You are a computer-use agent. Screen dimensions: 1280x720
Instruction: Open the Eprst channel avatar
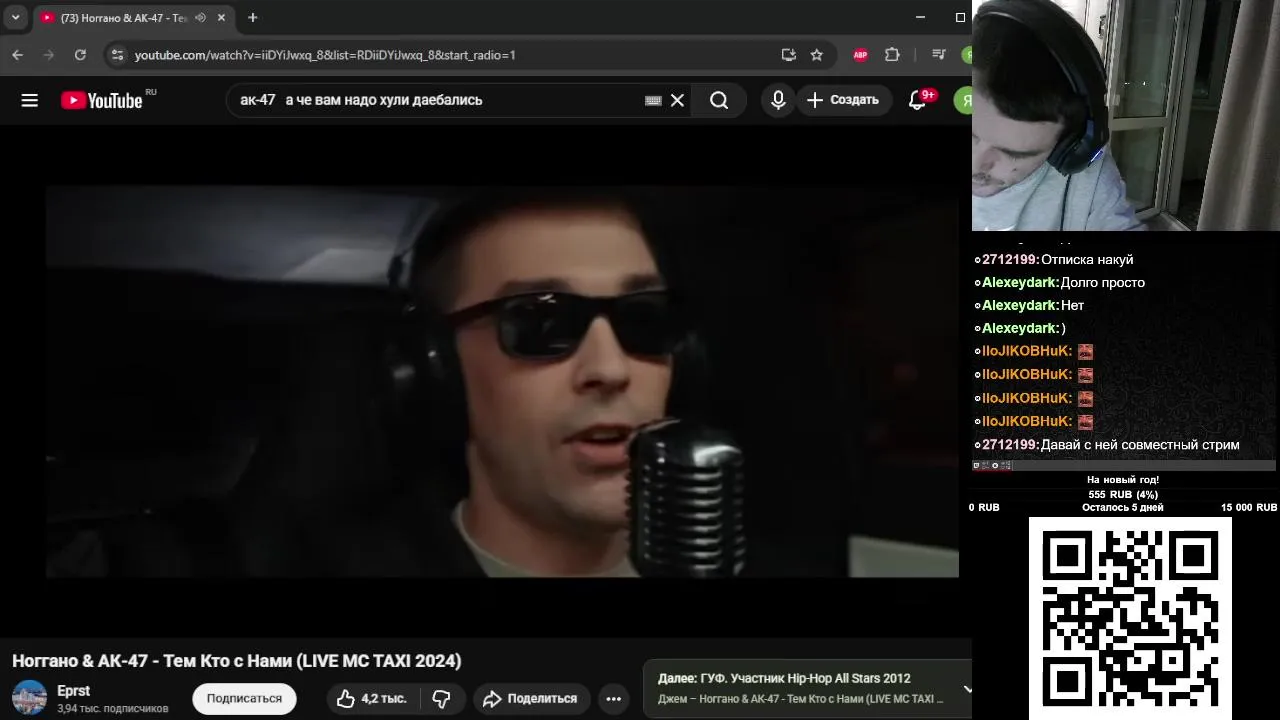29,697
